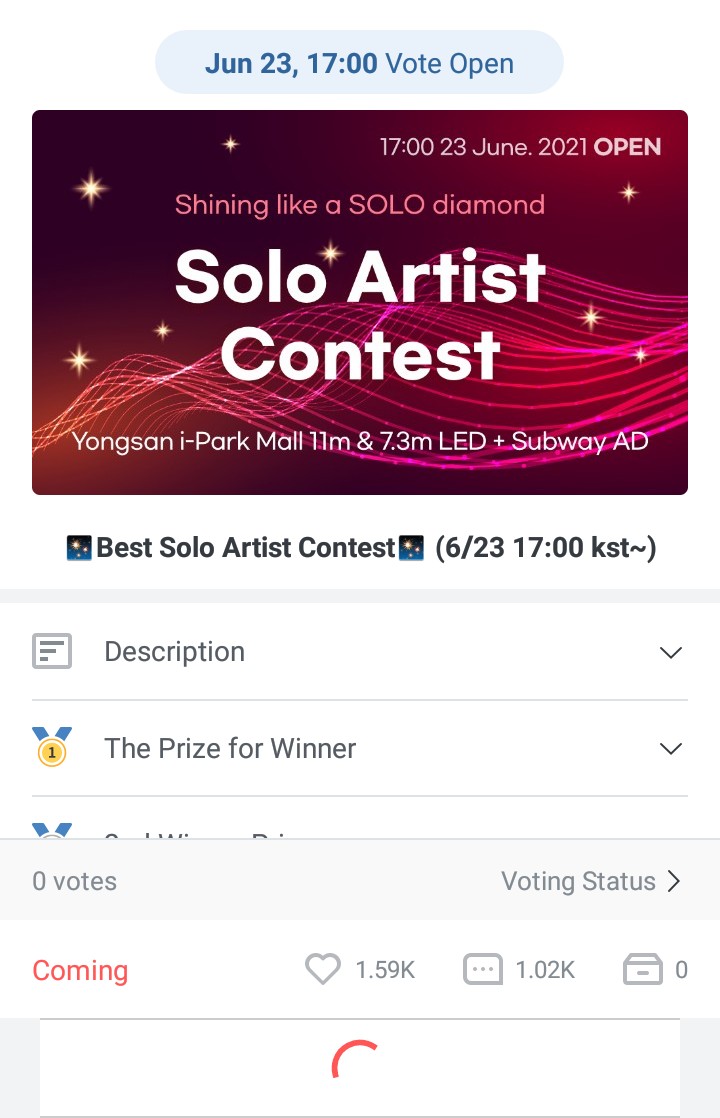
Task: Click the Description document icon
Action: [52, 652]
